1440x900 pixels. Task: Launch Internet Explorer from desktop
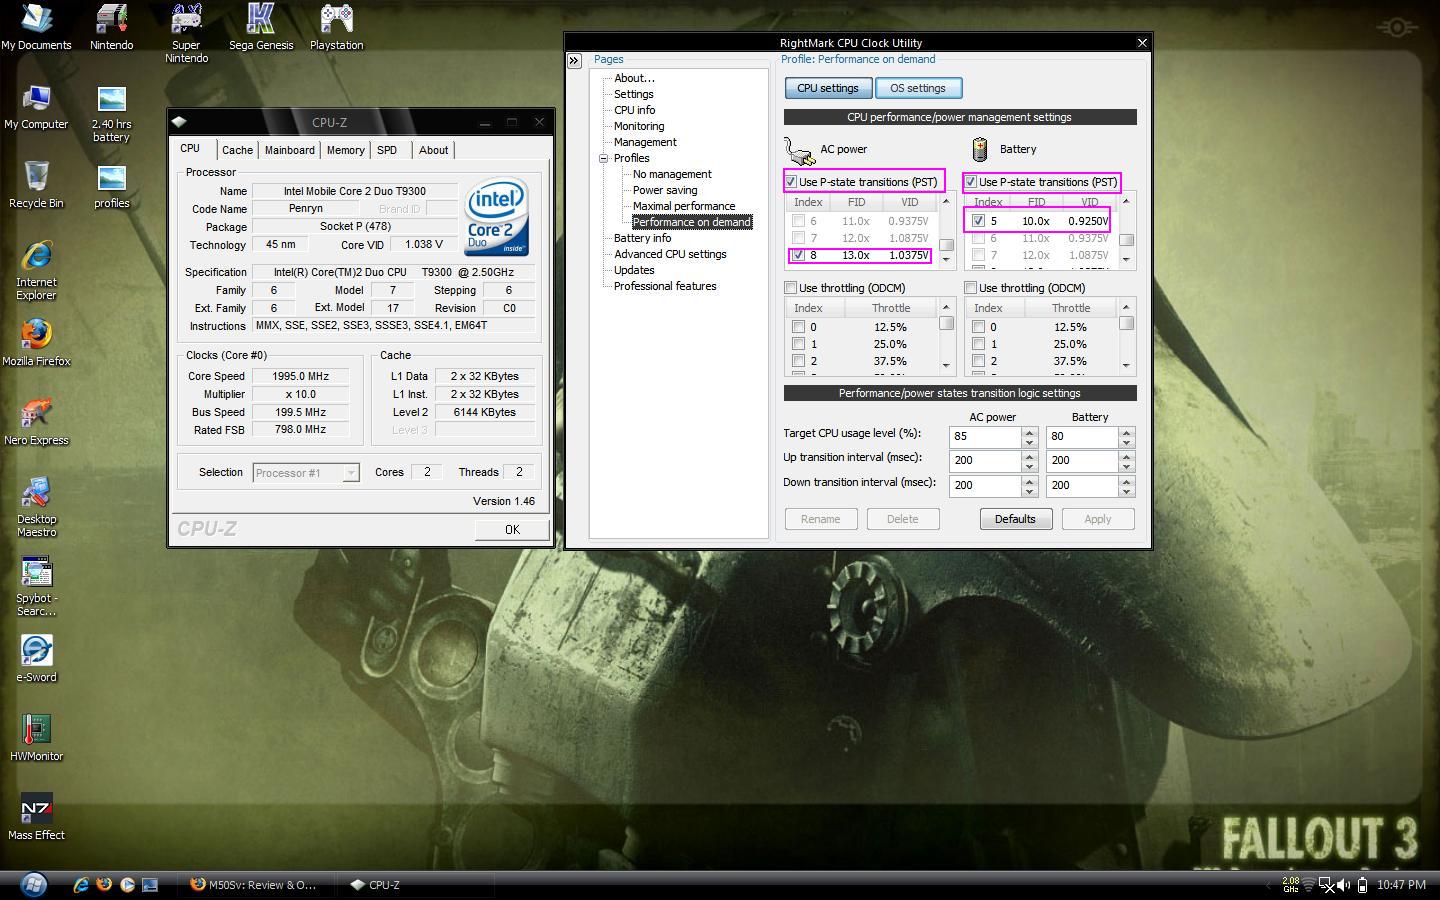[x=36, y=270]
